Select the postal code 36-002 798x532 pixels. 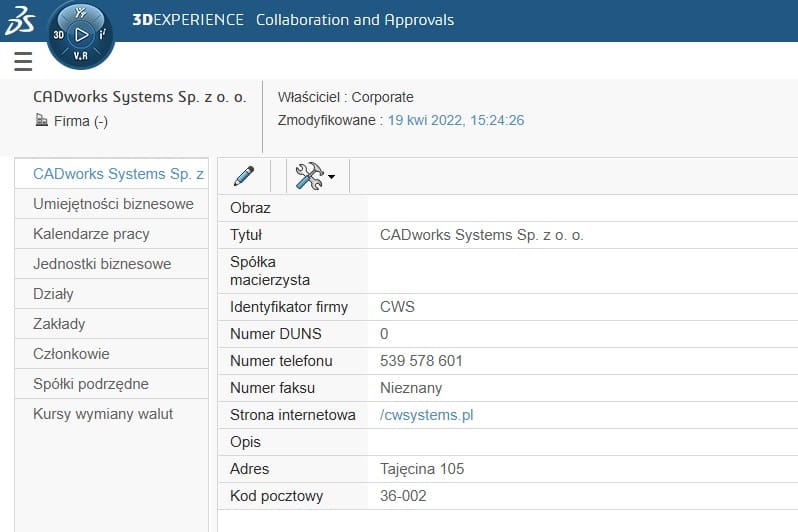click(x=403, y=496)
